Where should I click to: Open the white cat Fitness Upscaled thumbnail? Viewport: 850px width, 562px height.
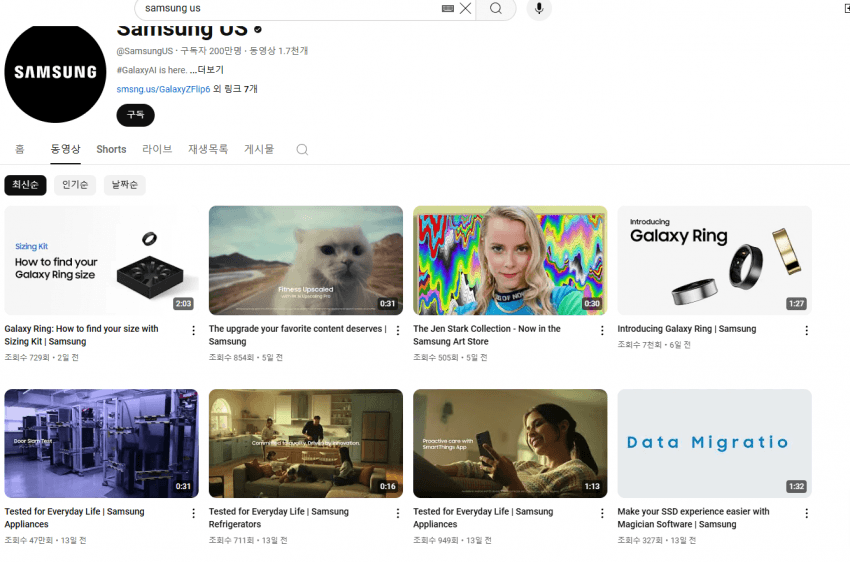coord(306,260)
